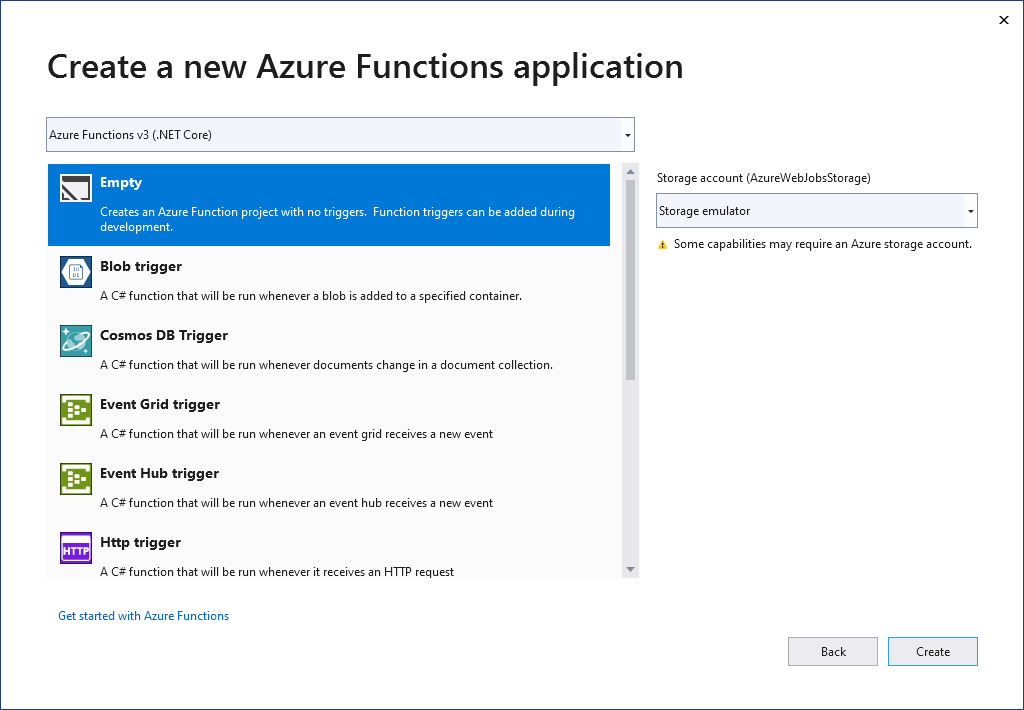Select the Event Hub trigger list entry
Image resolution: width=1024 pixels, height=710 pixels.
[x=300, y=485]
